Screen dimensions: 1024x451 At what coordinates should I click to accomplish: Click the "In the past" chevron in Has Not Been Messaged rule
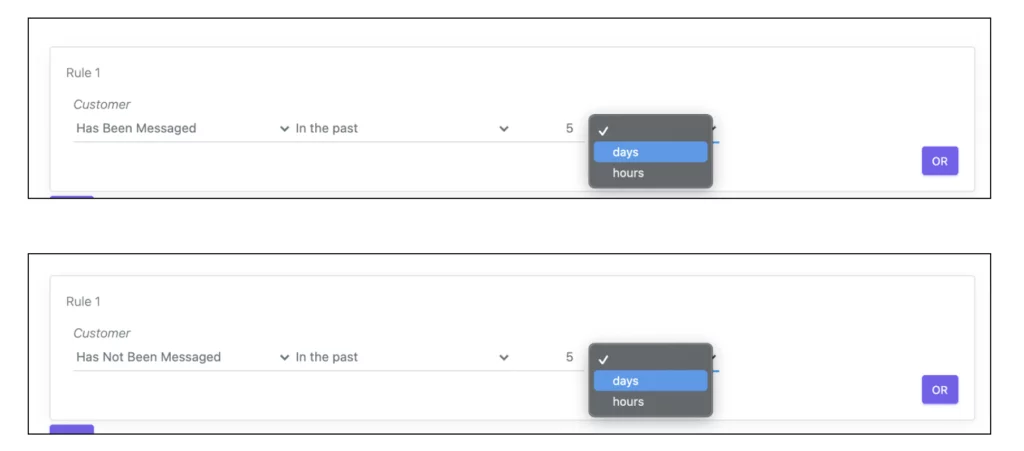(x=504, y=358)
